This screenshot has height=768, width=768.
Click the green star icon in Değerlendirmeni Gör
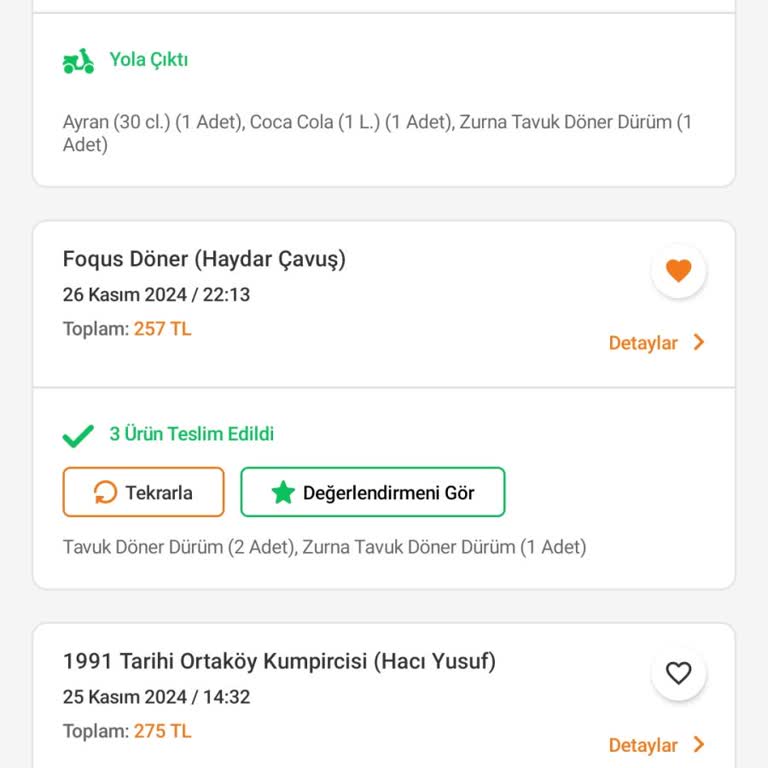pyautogui.click(x=283, y=492)
